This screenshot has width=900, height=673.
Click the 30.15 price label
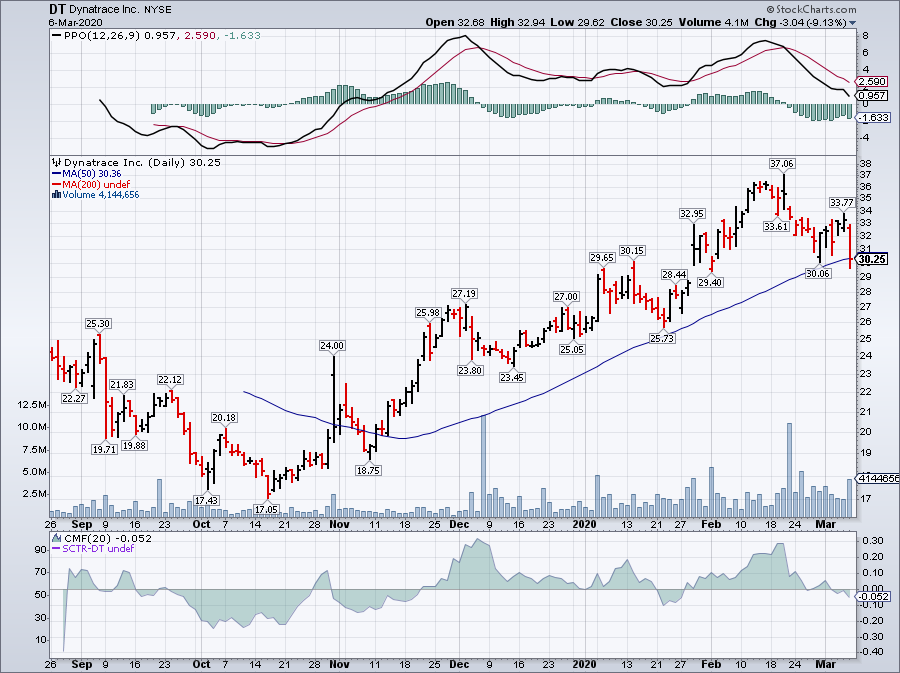[x=633, y=251]
